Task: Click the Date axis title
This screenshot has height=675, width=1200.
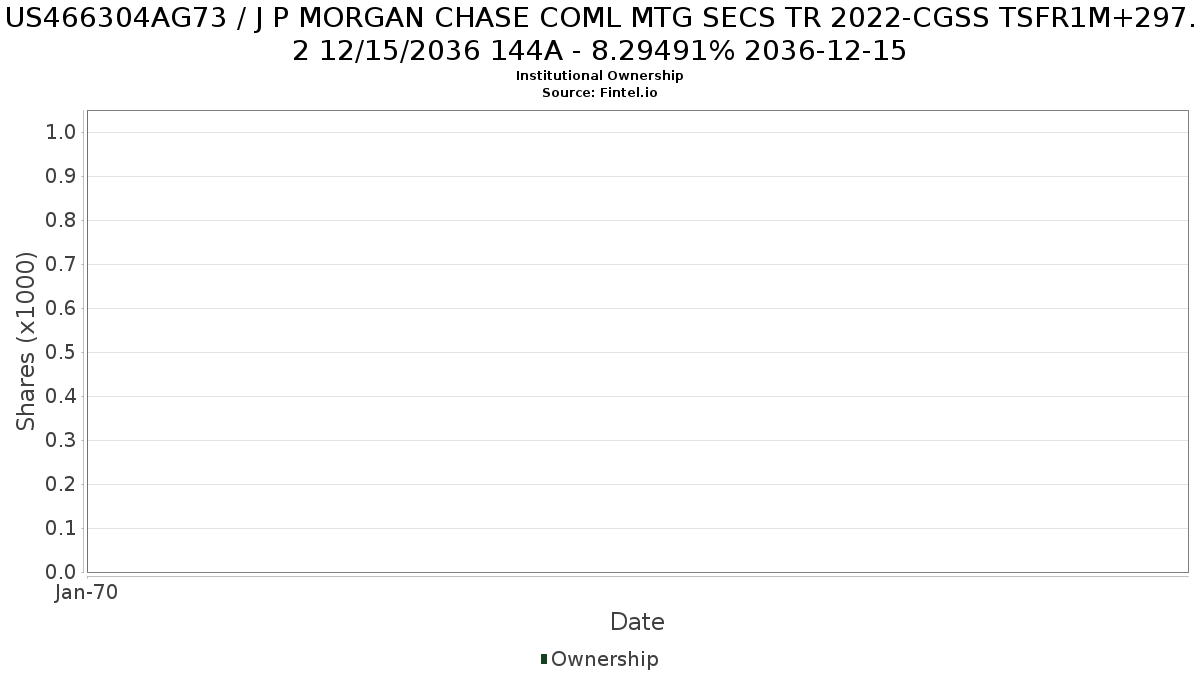Action: pyautogui.click(x=637, y=622)
